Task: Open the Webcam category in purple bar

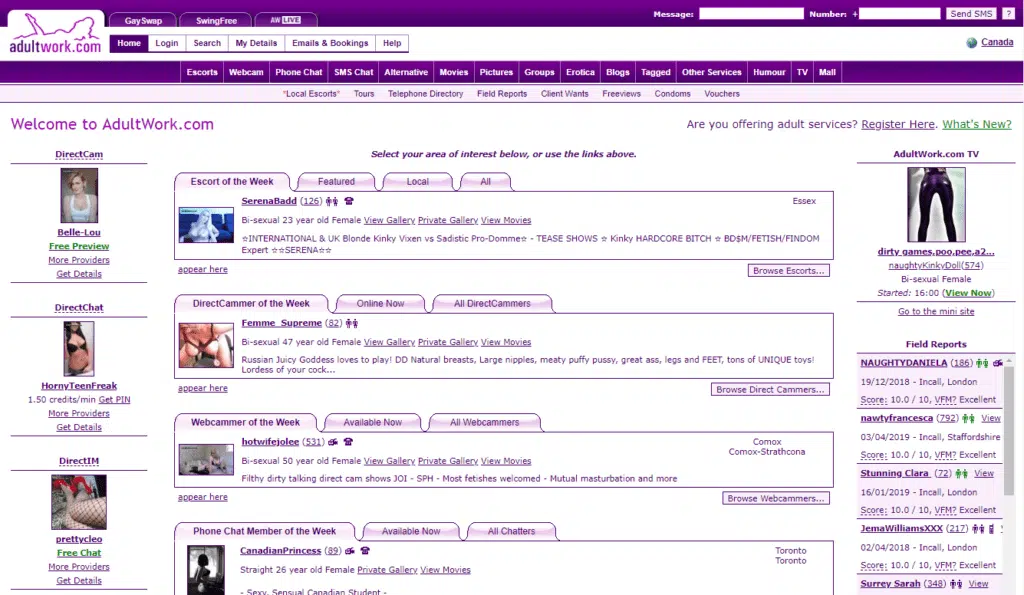Action: point(246,72)
